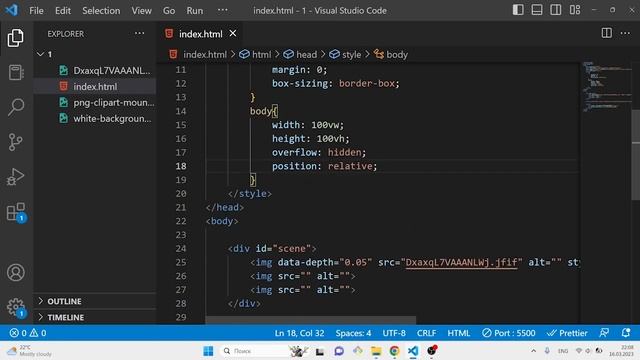Open the Windows Start button
The width and height of the screenshot is (640, 360).
(208, 351)
